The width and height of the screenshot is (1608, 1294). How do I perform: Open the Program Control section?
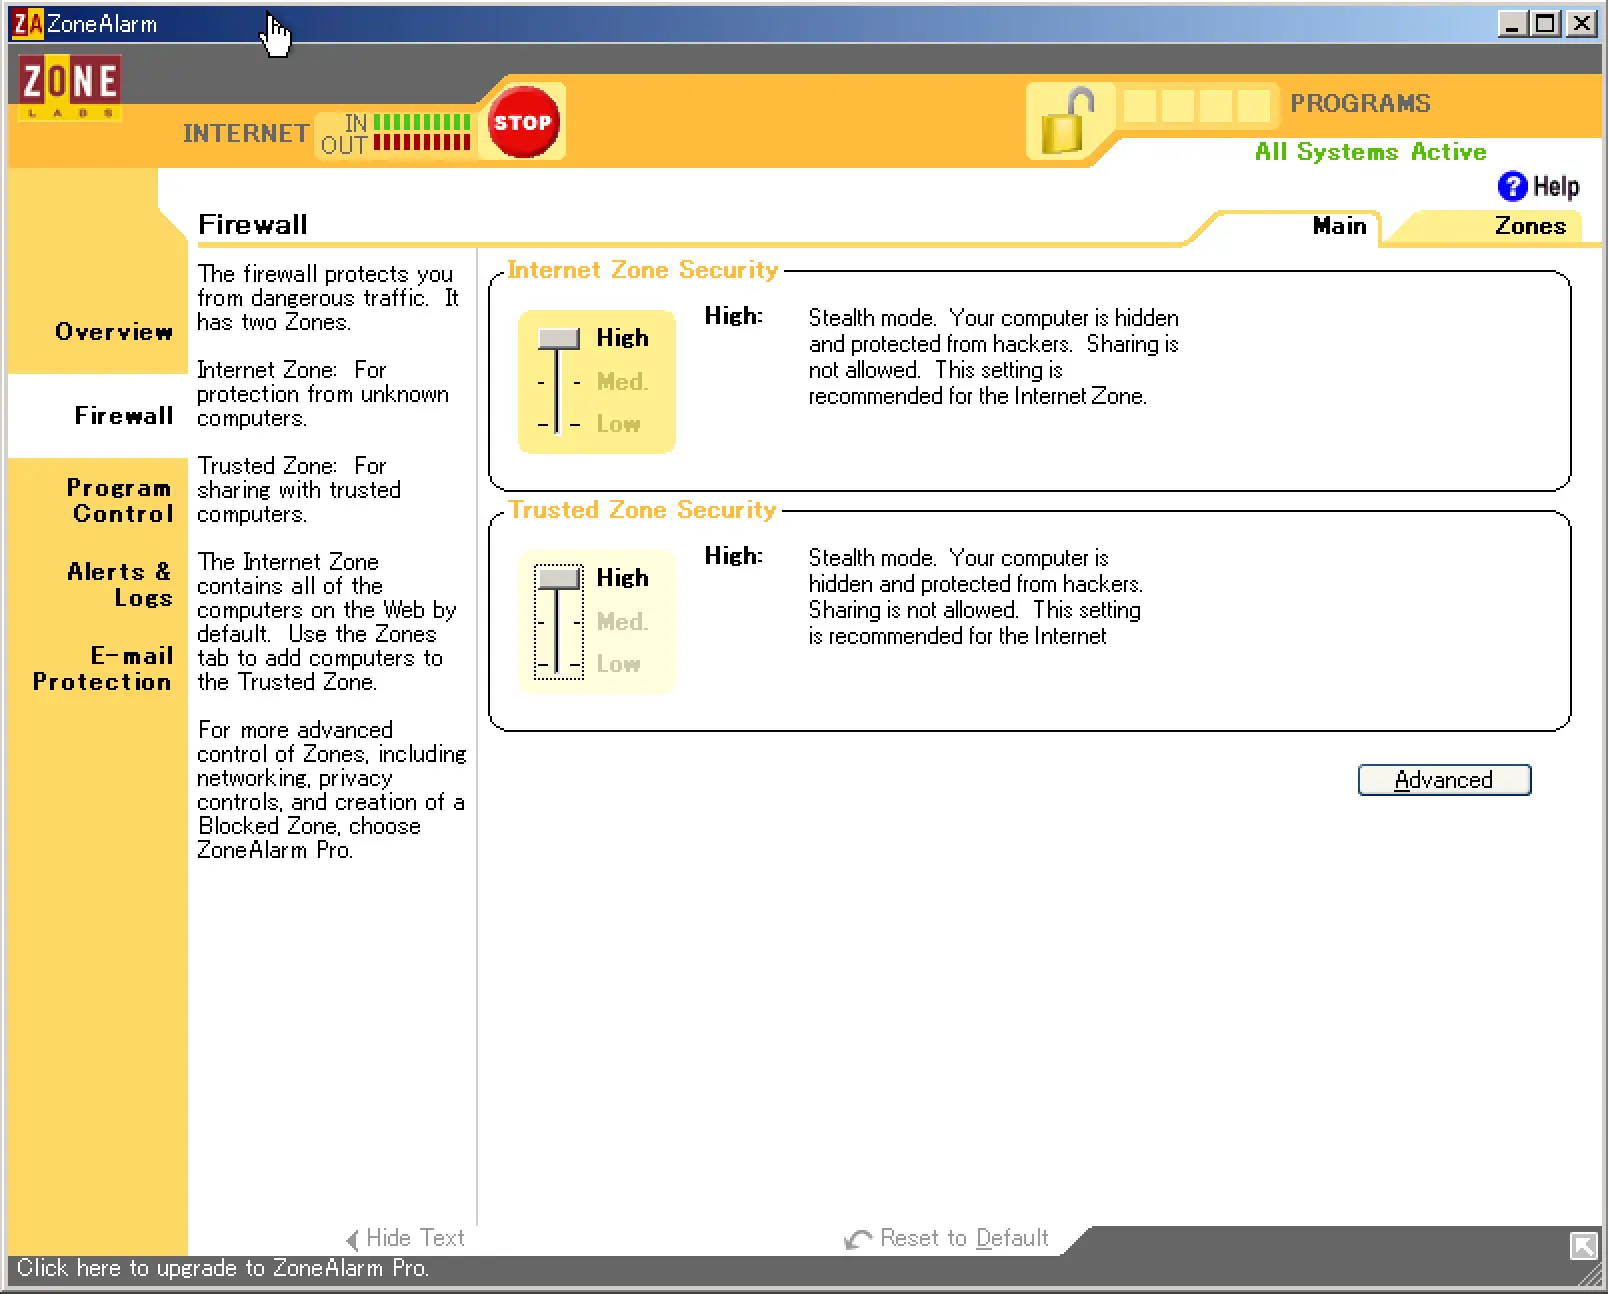(x=120, y=501)
